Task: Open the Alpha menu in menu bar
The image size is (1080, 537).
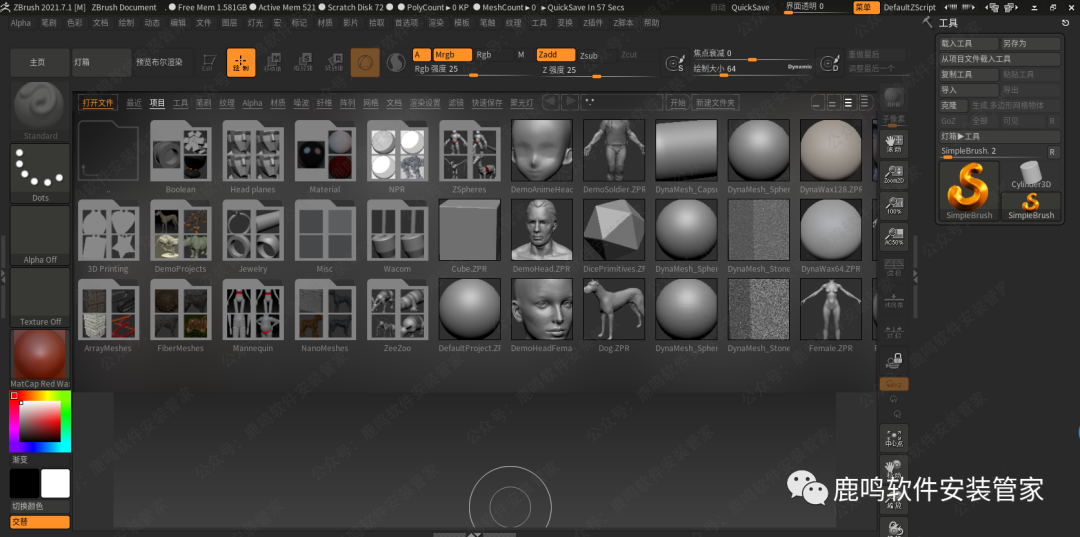Action: [x=20, y=22]
